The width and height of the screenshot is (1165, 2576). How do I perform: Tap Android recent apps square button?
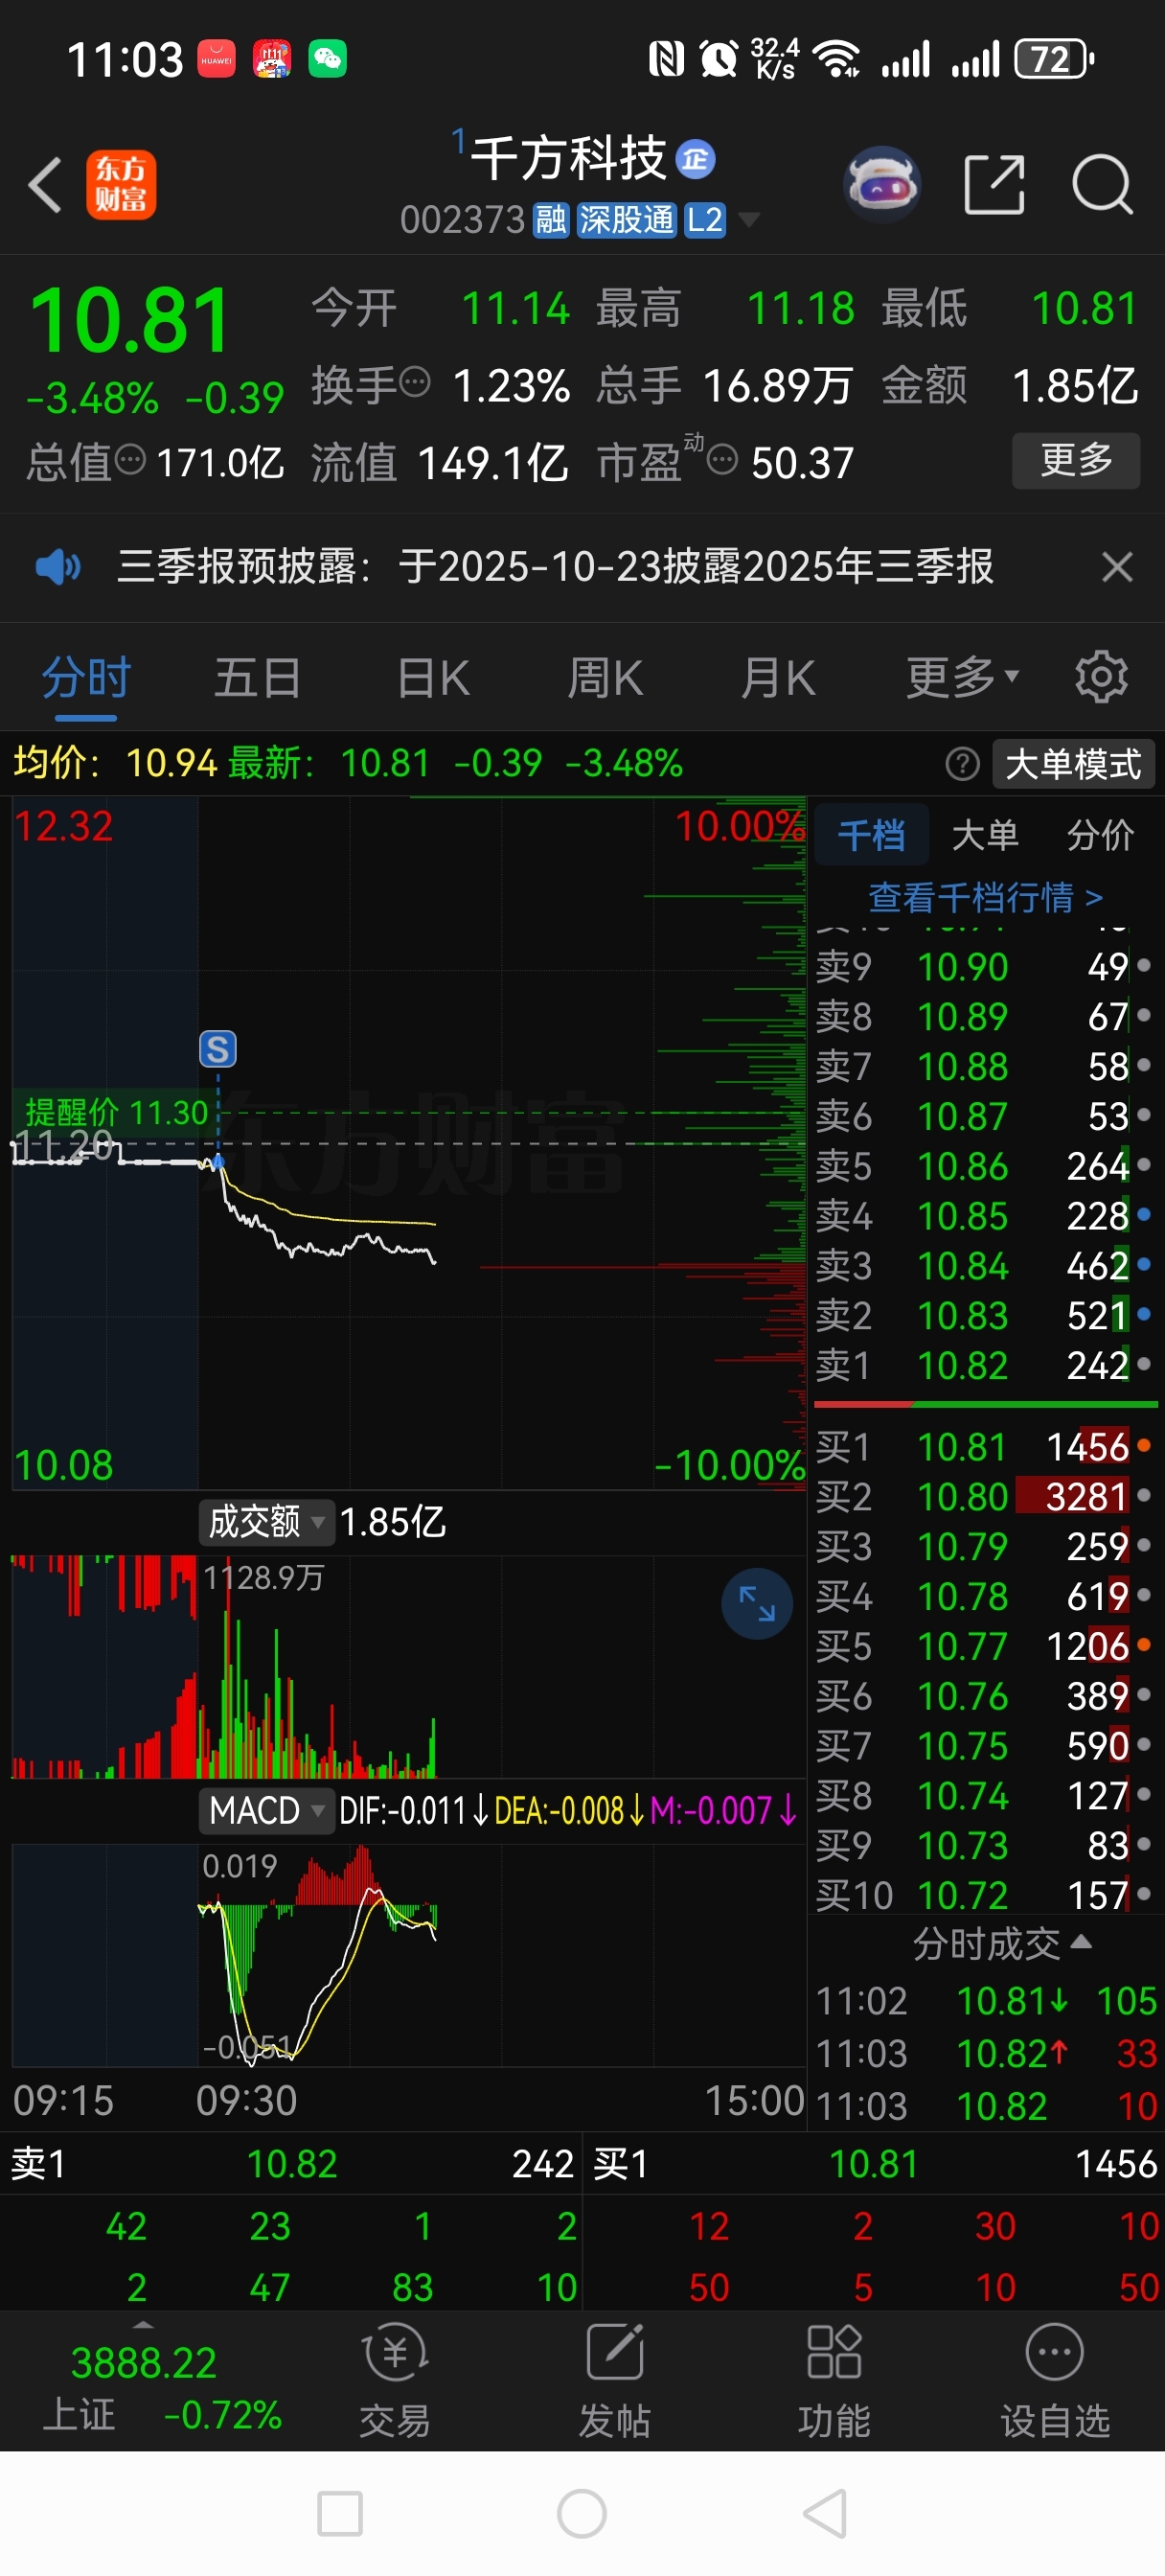(339, 2514)
